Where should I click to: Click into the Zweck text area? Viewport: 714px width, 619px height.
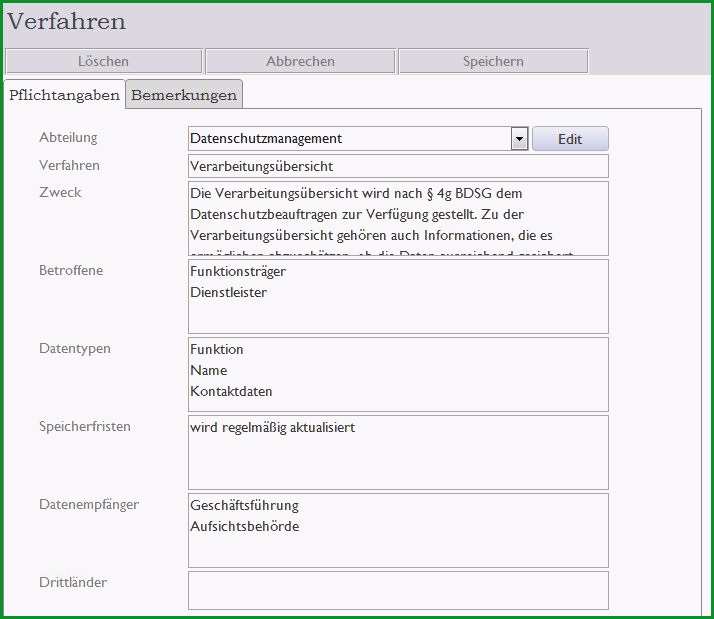398,219
